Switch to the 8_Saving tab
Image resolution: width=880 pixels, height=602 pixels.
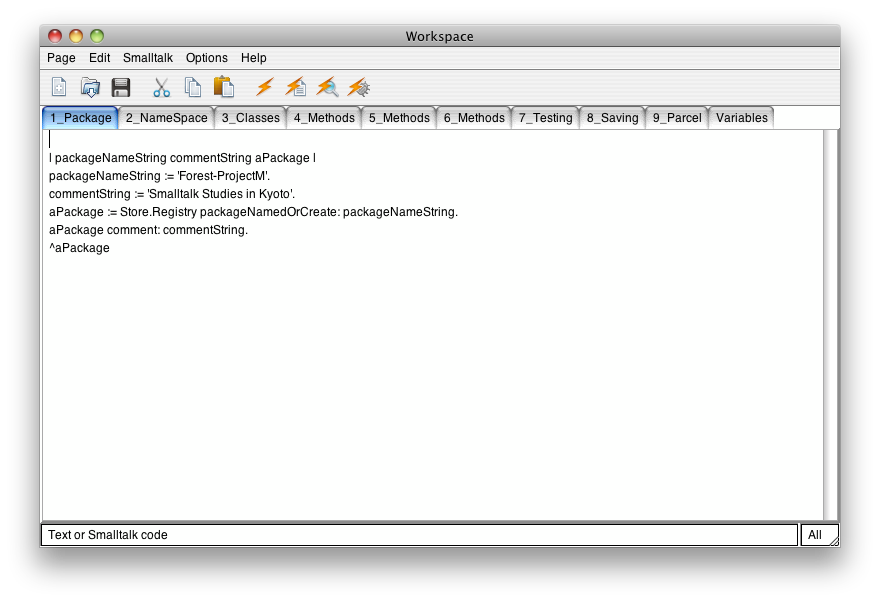pyautogui.click(x=612, y=118)
